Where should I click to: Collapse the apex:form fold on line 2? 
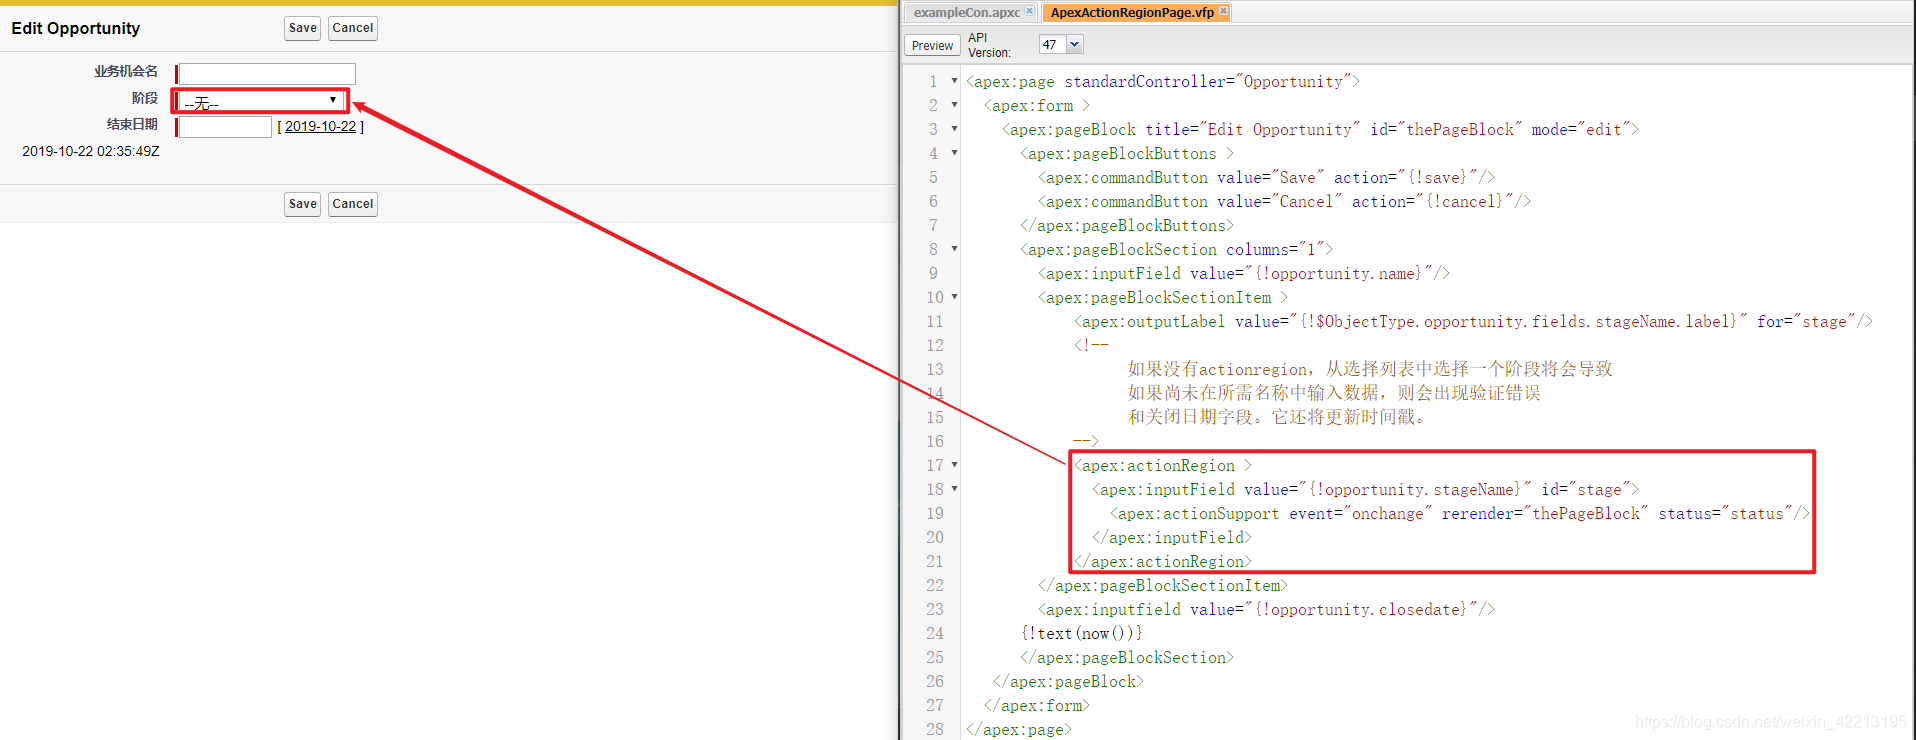tap(954, 105)
